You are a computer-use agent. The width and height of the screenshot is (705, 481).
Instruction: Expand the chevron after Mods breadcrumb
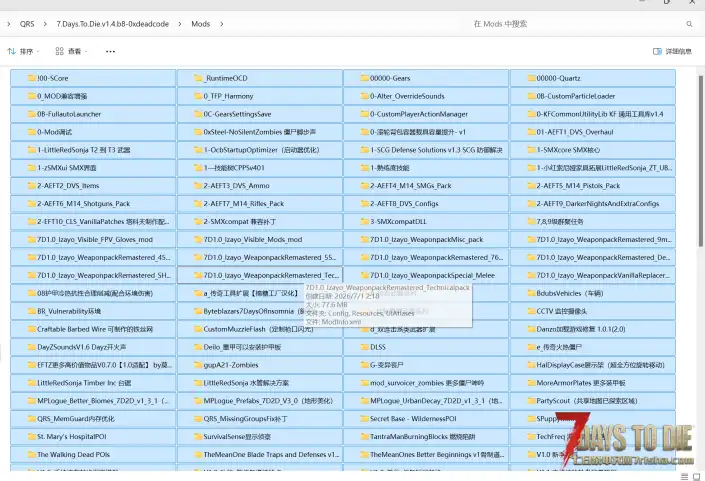coord(222,24)
